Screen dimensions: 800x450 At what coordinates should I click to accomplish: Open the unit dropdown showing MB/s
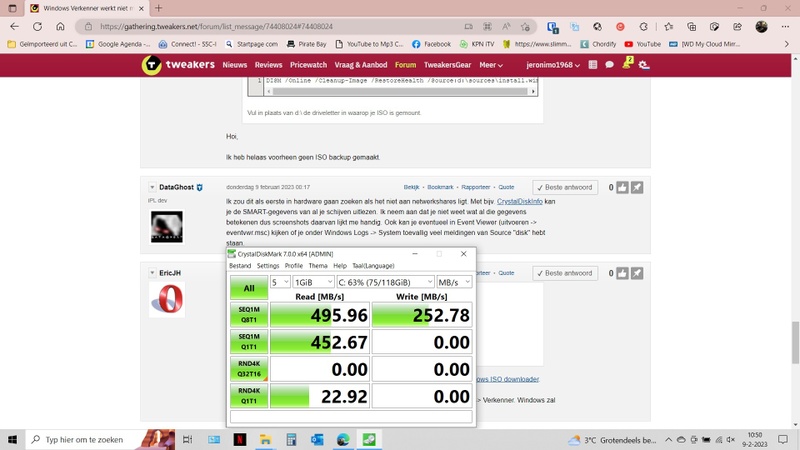tap(454, 282)
